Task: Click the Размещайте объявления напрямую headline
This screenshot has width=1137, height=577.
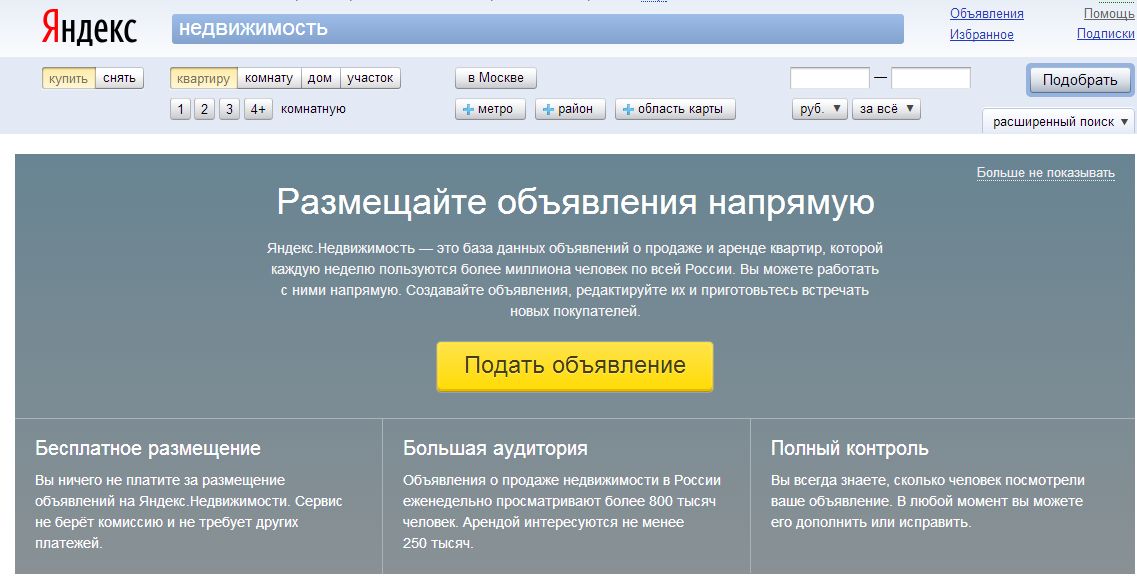Action: coord(576,203)
